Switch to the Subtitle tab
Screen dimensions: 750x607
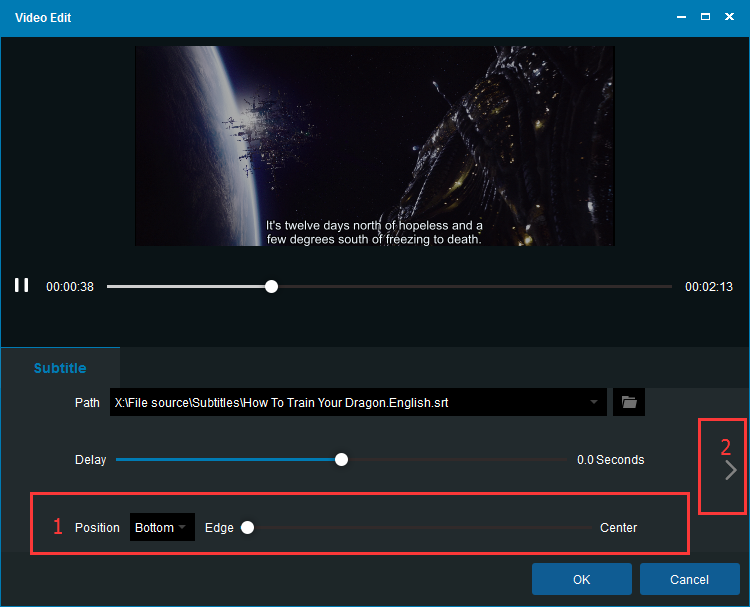[x=60, y=368]
